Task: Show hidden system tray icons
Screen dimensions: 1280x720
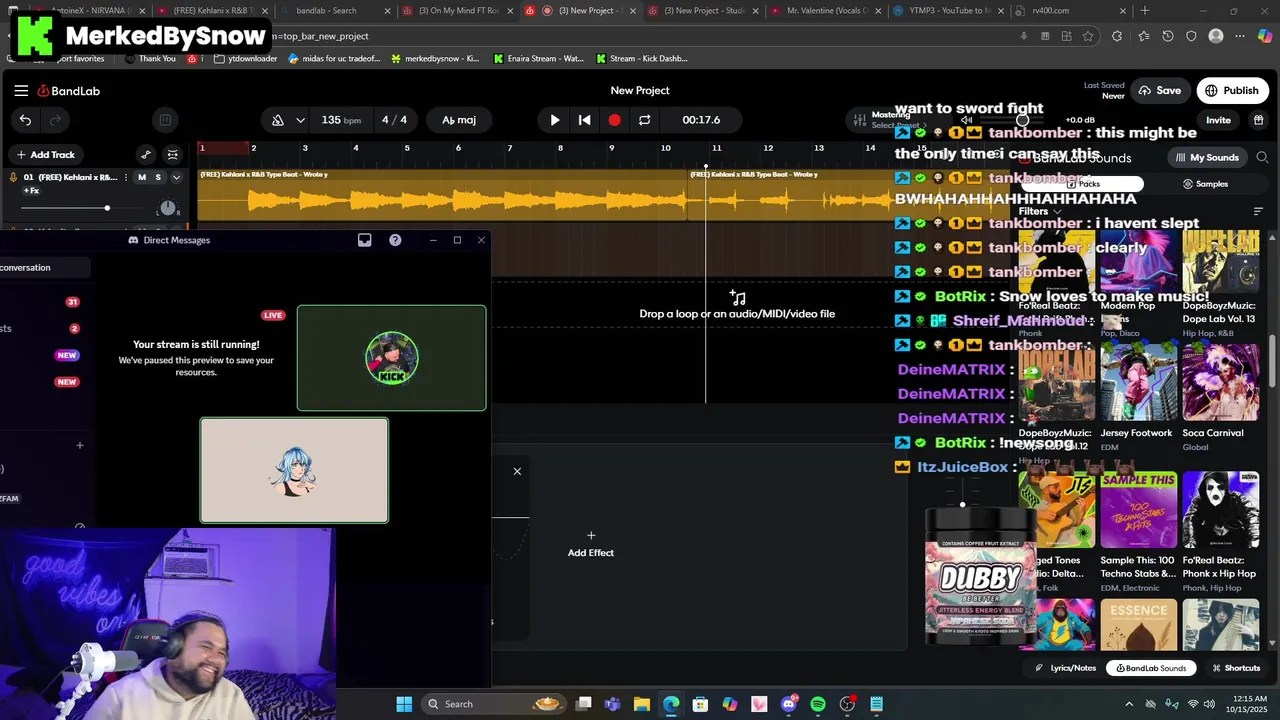Action: (x=1129, y=704)
